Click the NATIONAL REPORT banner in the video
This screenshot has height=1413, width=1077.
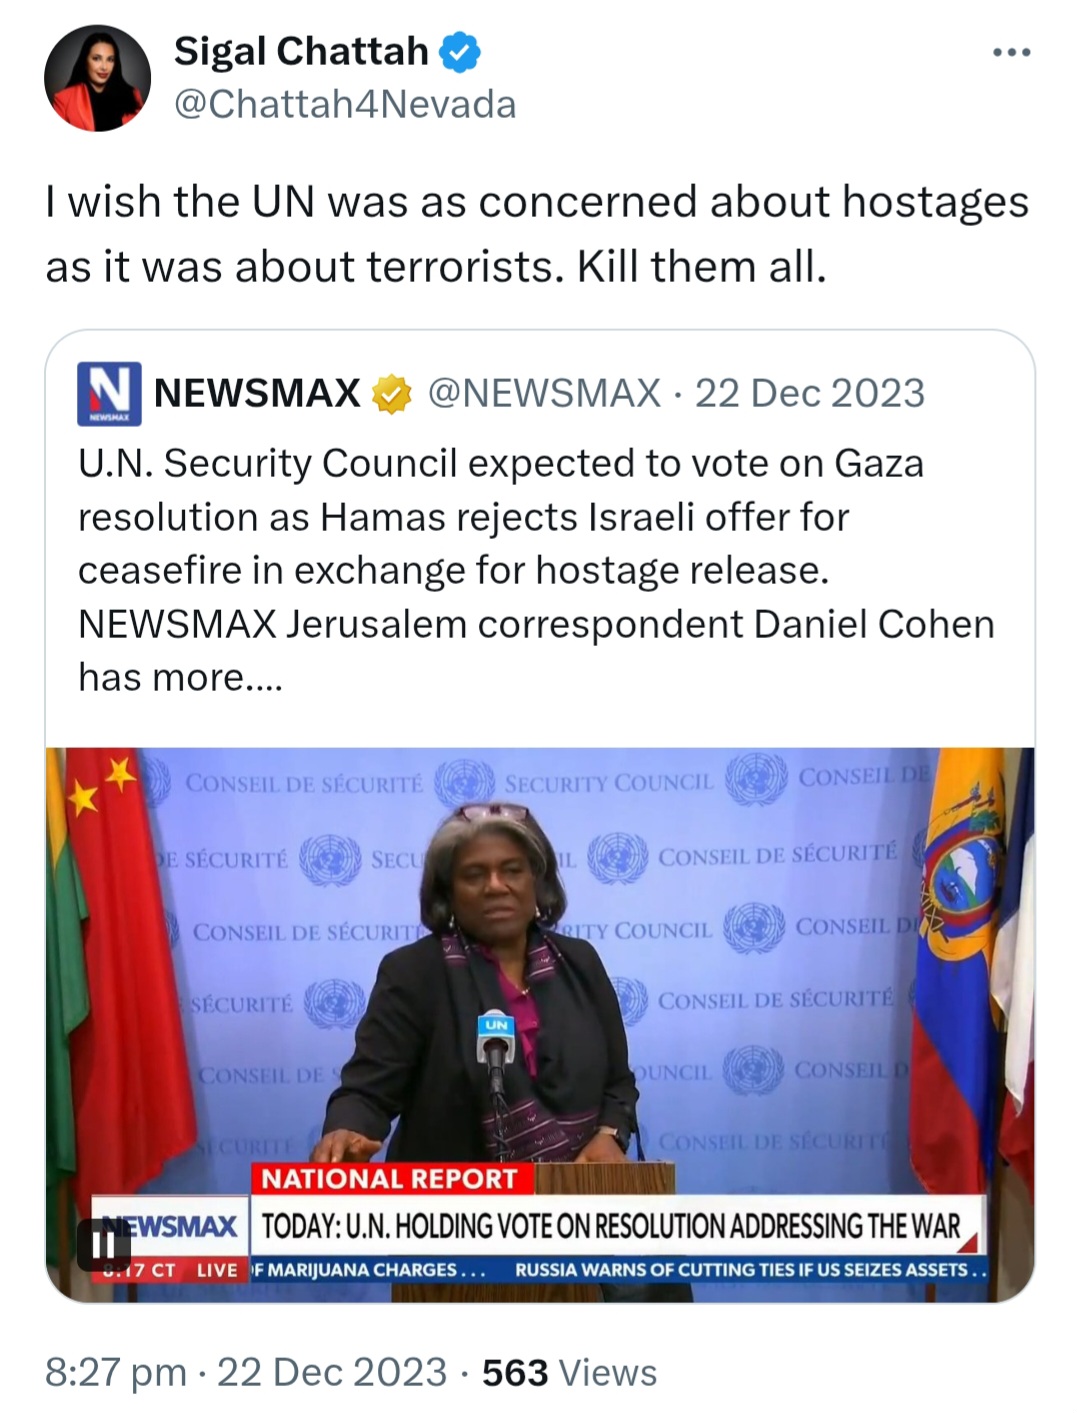389,1178
